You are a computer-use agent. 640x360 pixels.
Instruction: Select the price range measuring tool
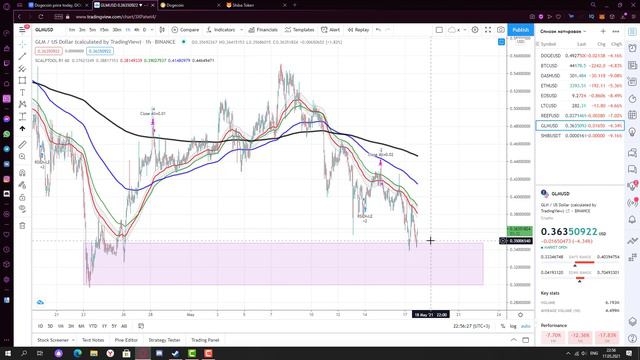22,117
